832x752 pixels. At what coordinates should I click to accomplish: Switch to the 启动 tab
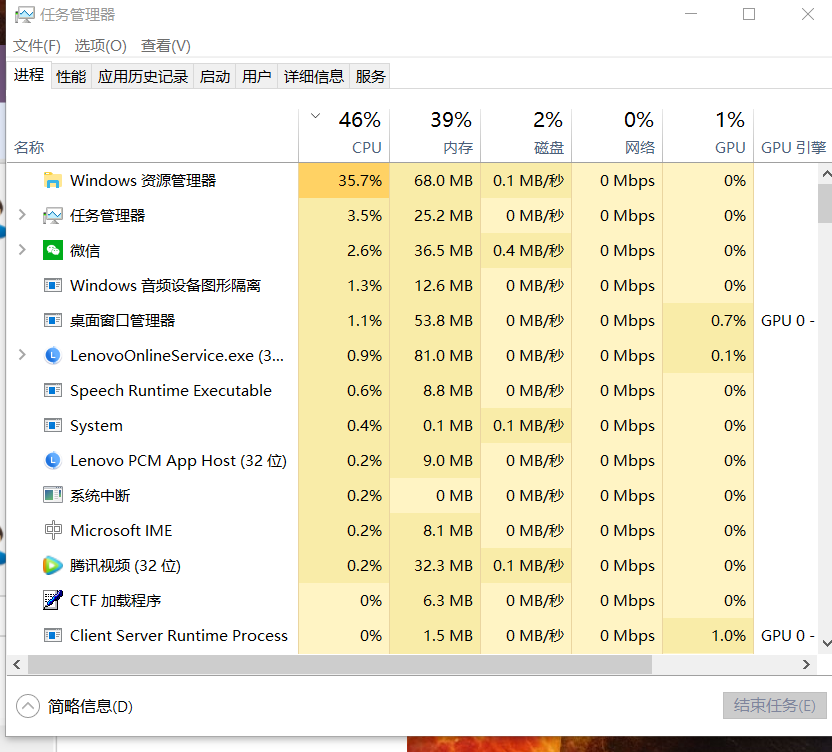click(x=215, y=76)
